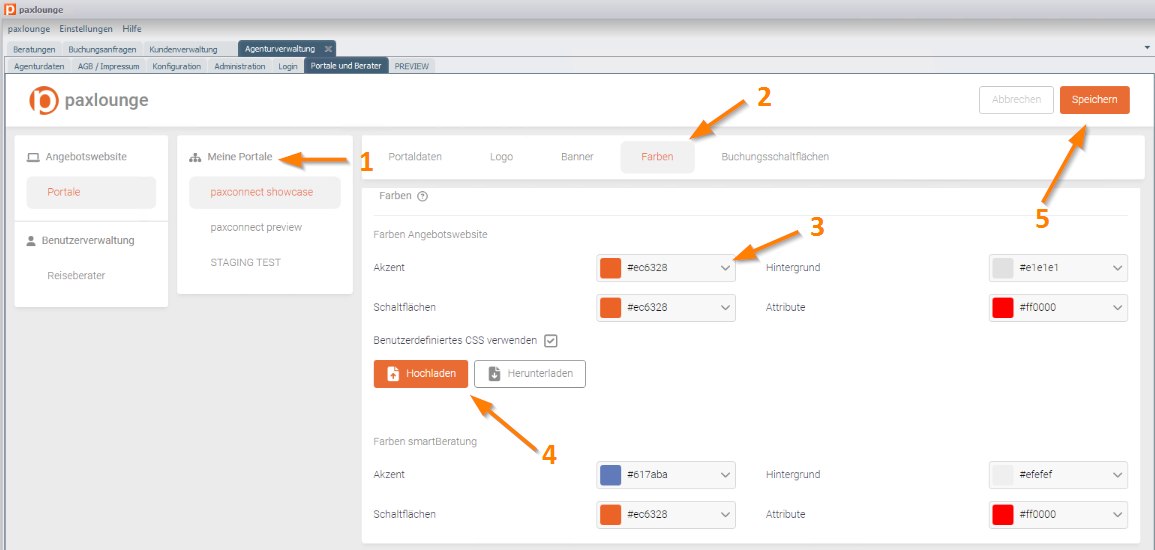Viewport: 1155px width, 550px height.
Task: Click the red Angebotswebsite Attribute color swatch
Action: 1003,308
